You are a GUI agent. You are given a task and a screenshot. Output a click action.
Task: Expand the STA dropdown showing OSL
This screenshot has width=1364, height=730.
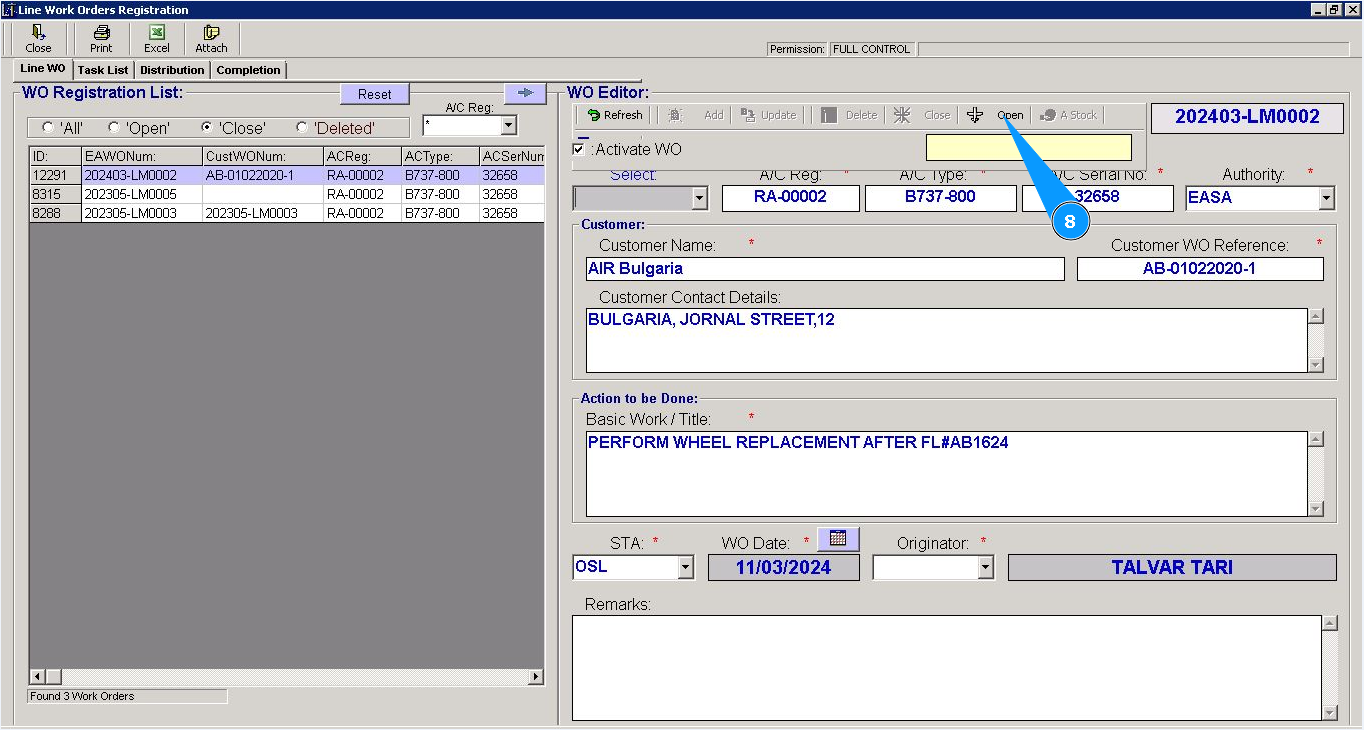coord(685,568)
